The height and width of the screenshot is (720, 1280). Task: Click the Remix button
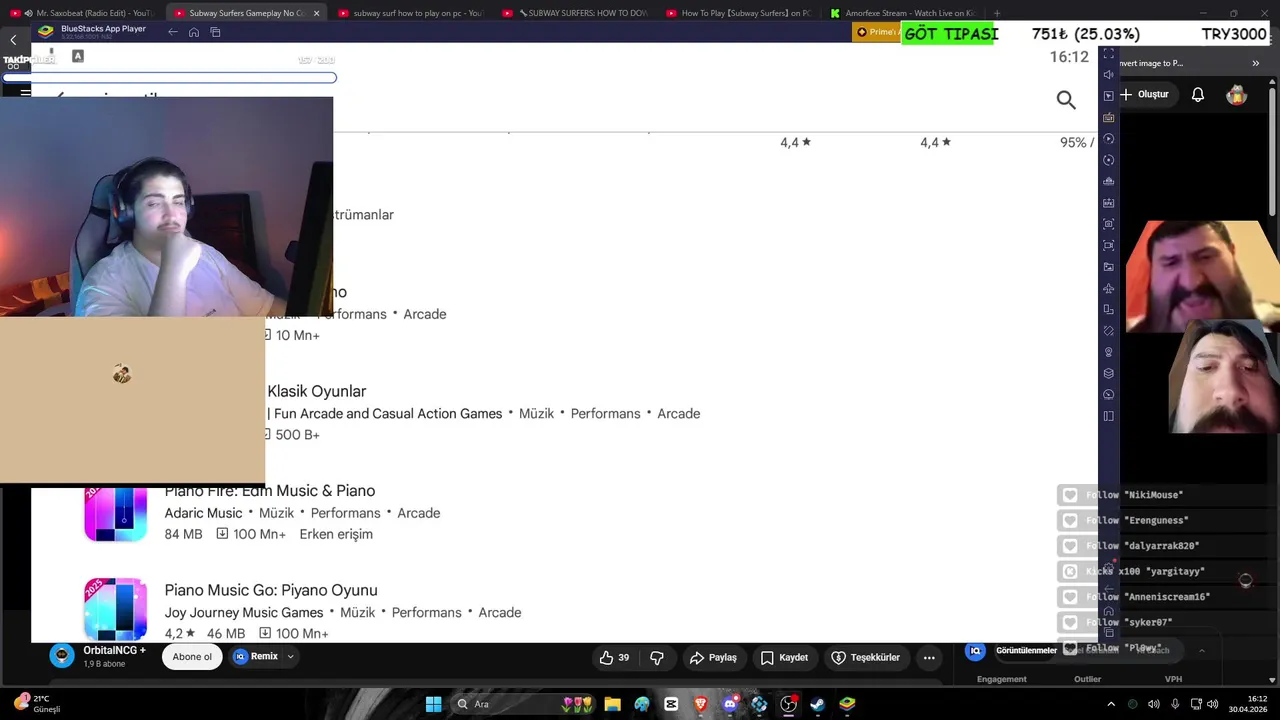click(x=257, y=657)
